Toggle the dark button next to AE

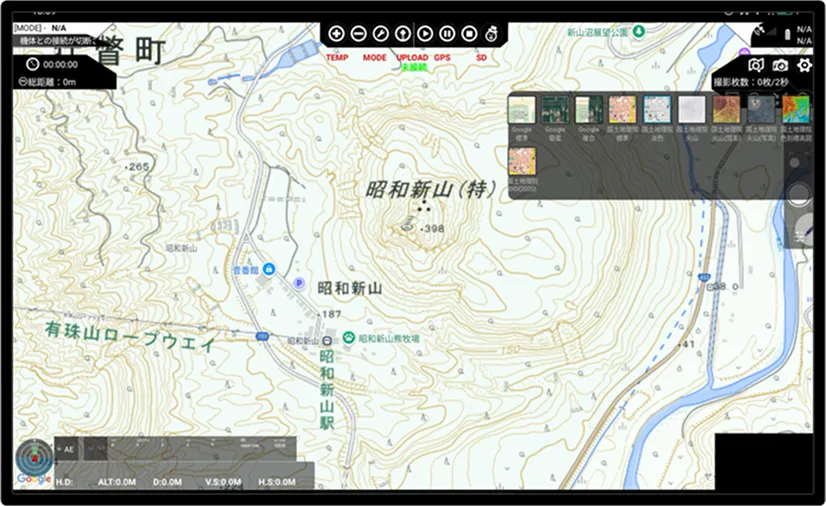(x=95, y=449)
